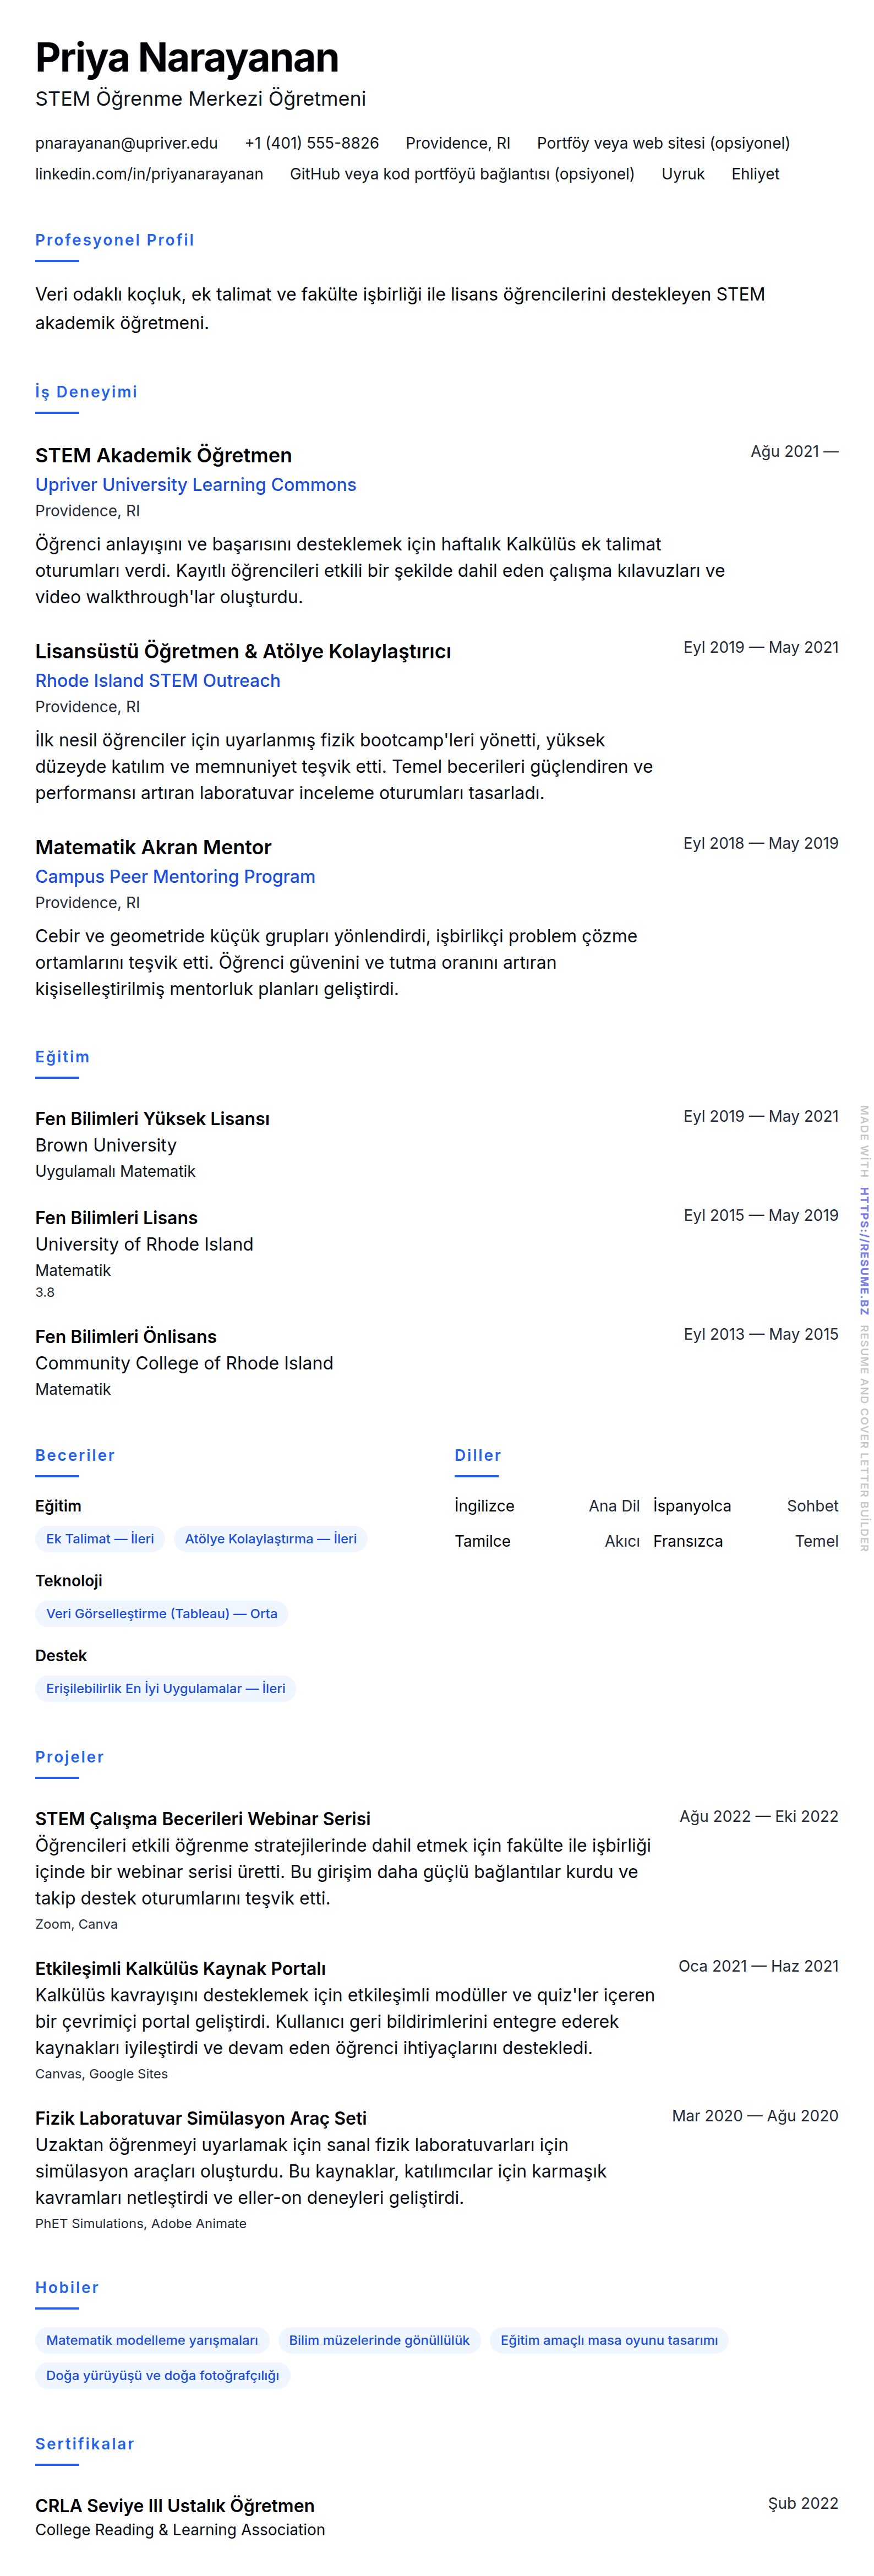Click the Matematik modelleme yarışmaları hobby tag
This screenshot has height=2576, width=874.
pyautogui.click(x=151, y=2340)
